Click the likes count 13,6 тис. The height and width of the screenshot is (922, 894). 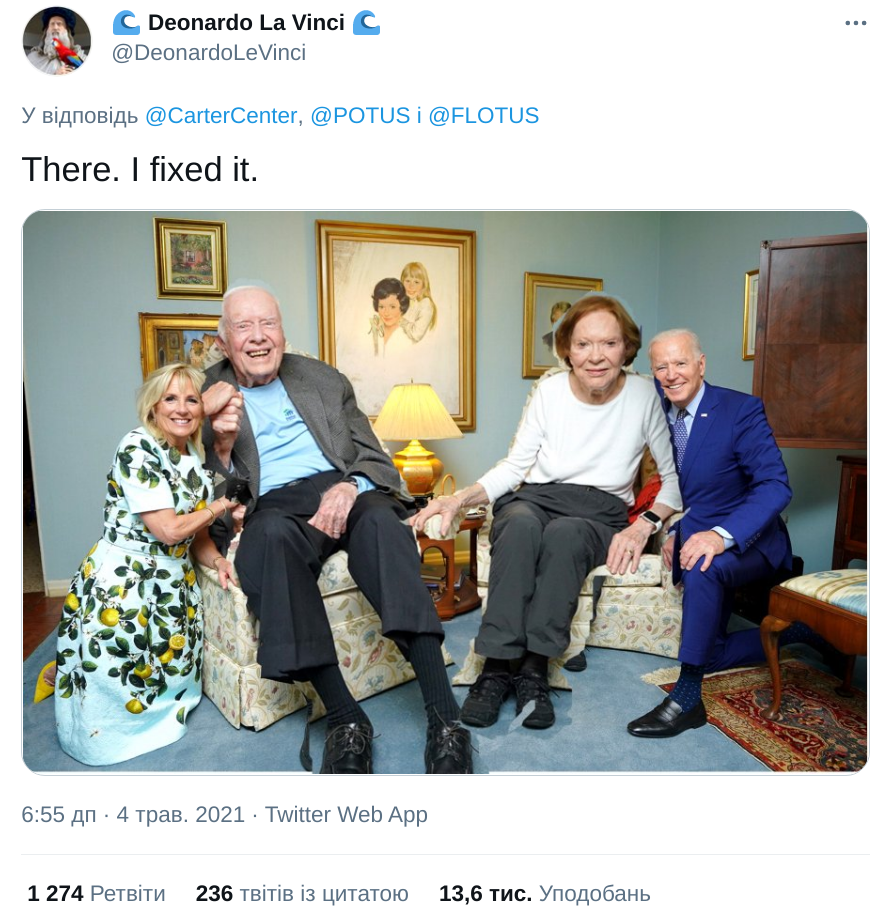[485, 894]
